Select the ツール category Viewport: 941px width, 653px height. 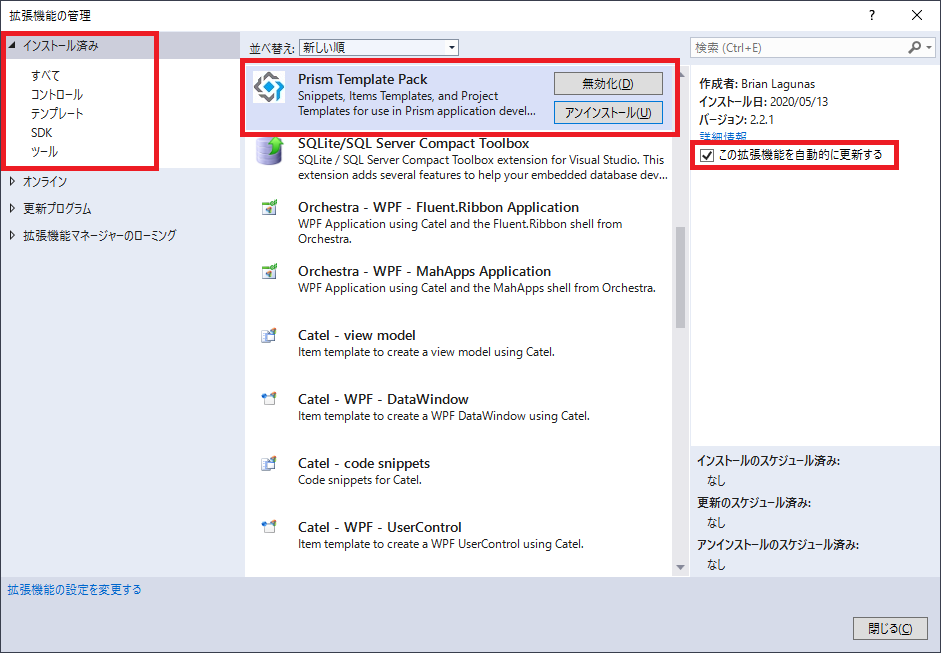tap(44, 152)
